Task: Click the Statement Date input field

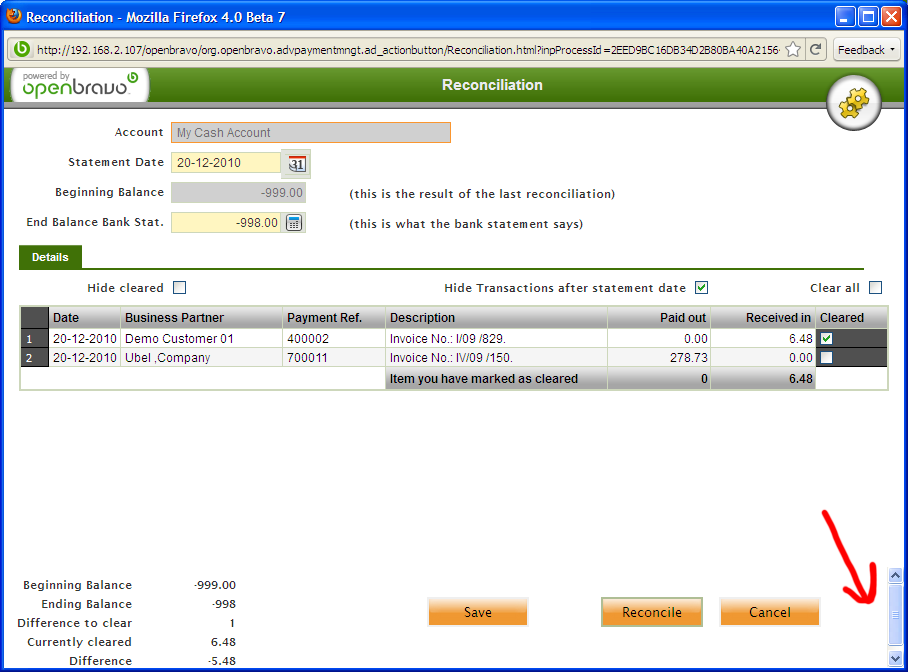Action: tap(226, 163)
